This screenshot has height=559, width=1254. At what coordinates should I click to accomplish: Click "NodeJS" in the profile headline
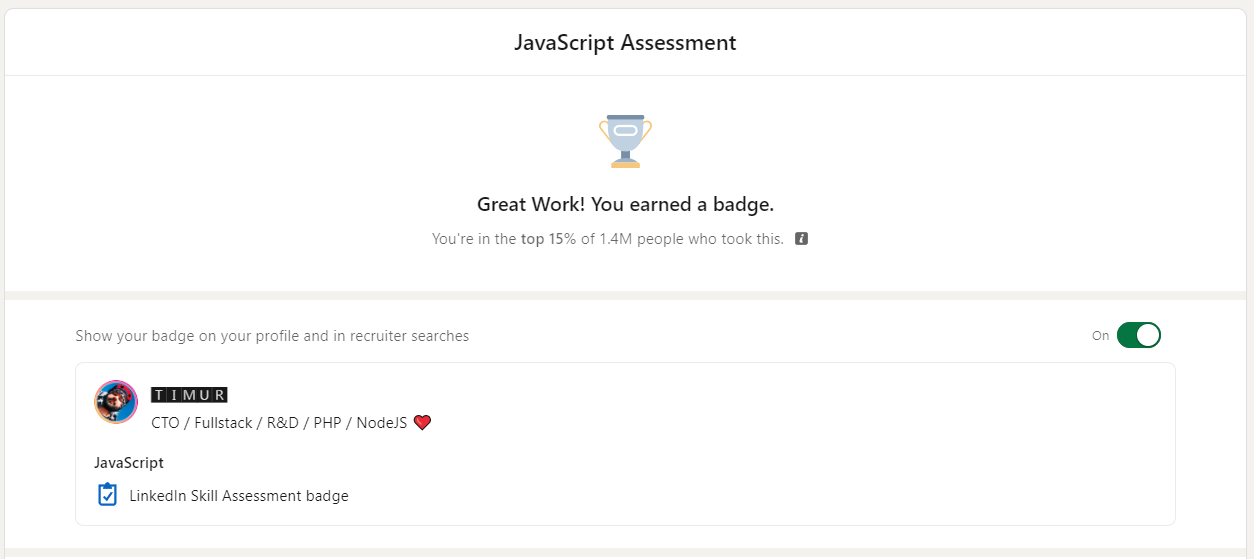[x=381, y=423]
